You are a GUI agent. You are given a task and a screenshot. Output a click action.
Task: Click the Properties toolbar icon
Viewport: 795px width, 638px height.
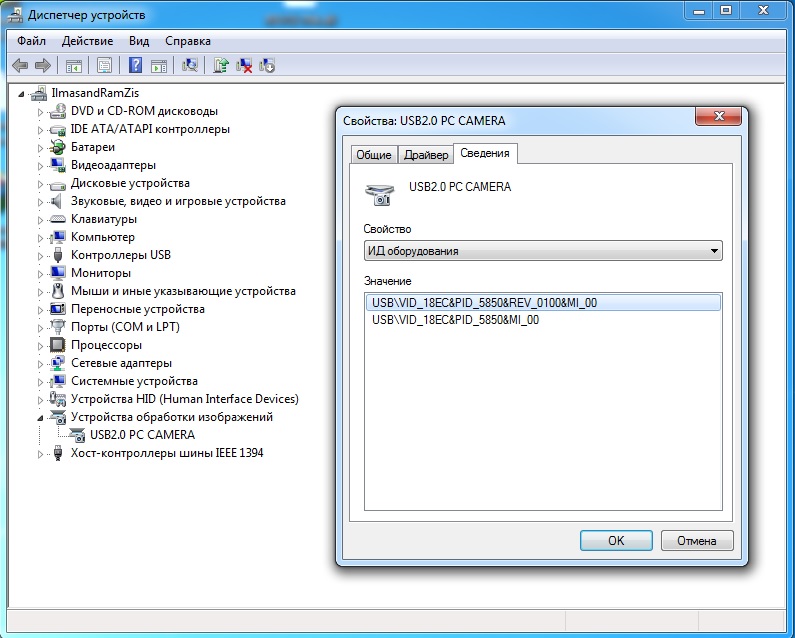click(x=104, y=66)
